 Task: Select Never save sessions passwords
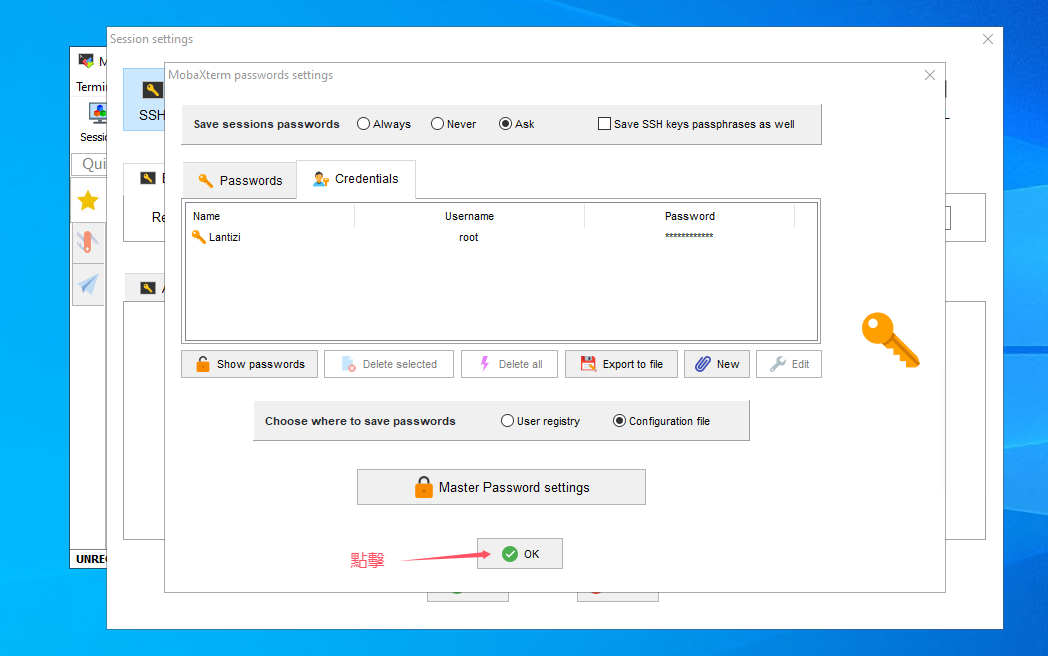pyautogui.click(x=437, y=124)
